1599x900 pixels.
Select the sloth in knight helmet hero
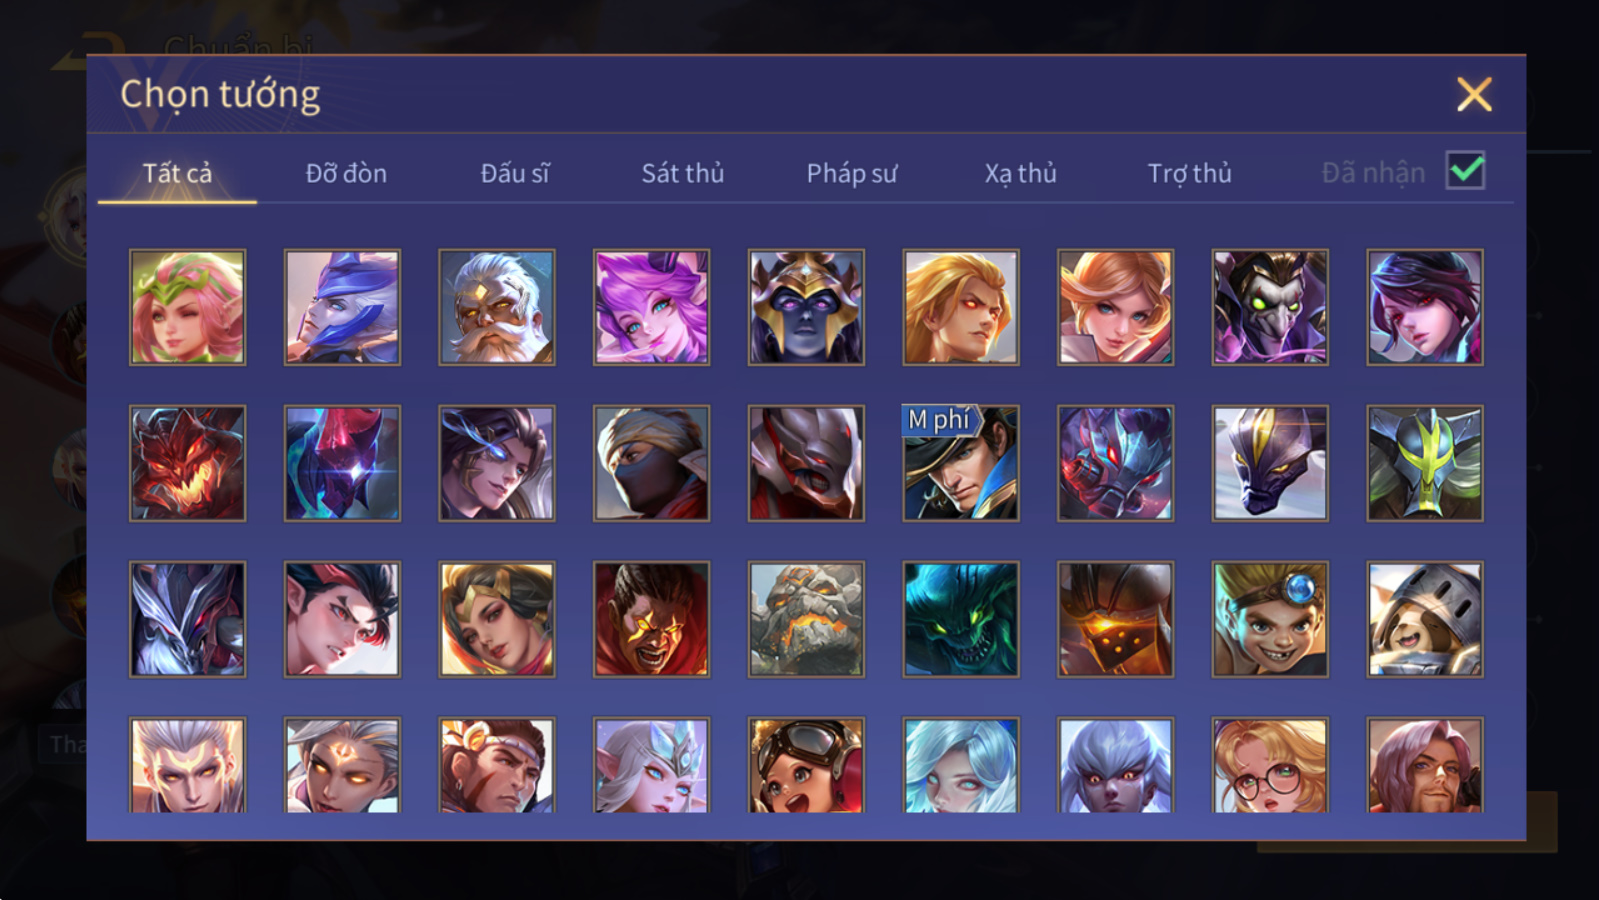[1425, 619]
